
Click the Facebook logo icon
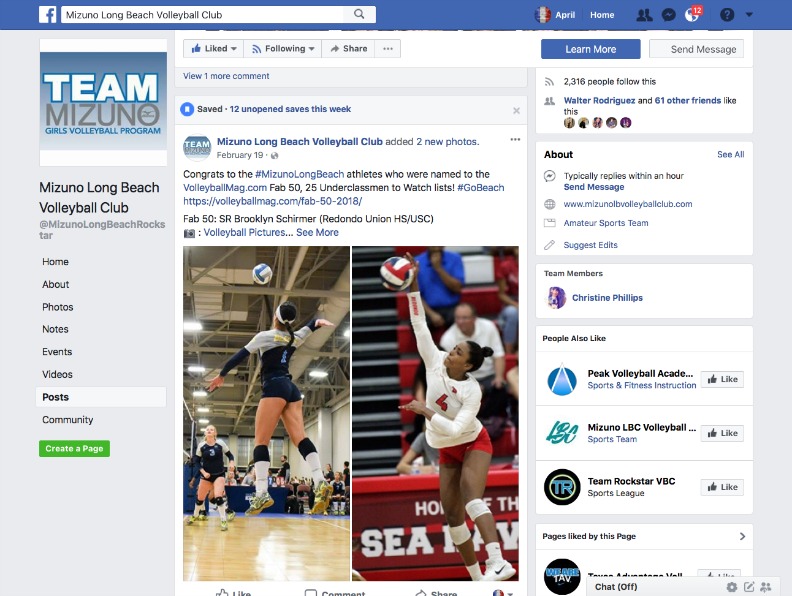[47, 15]
